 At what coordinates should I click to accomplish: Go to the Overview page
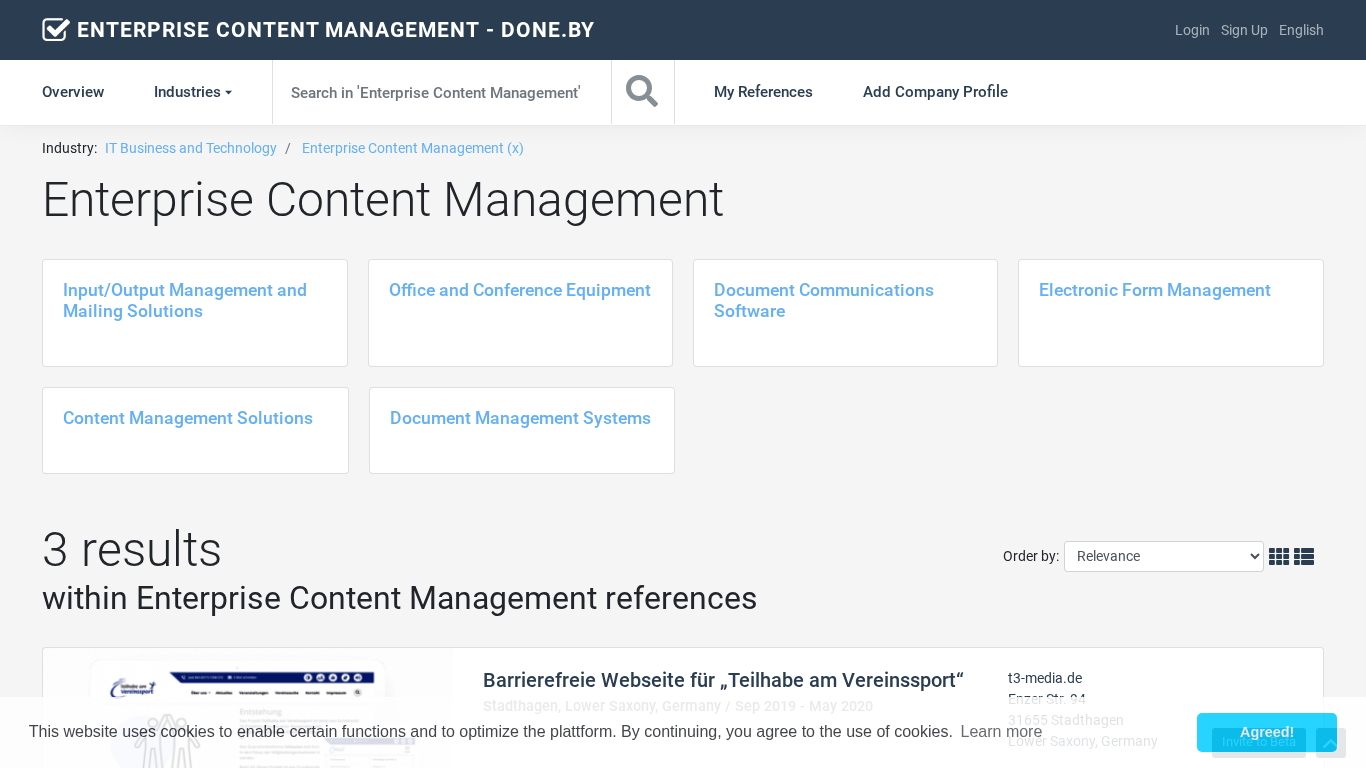73,92
